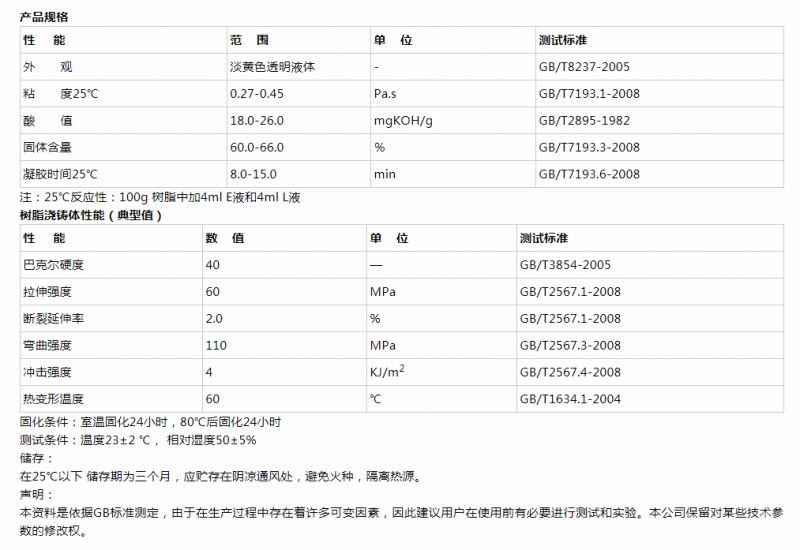Select the 拉伸强度 row label
This screenshot has width=800, height=550.
coord(47,292)
